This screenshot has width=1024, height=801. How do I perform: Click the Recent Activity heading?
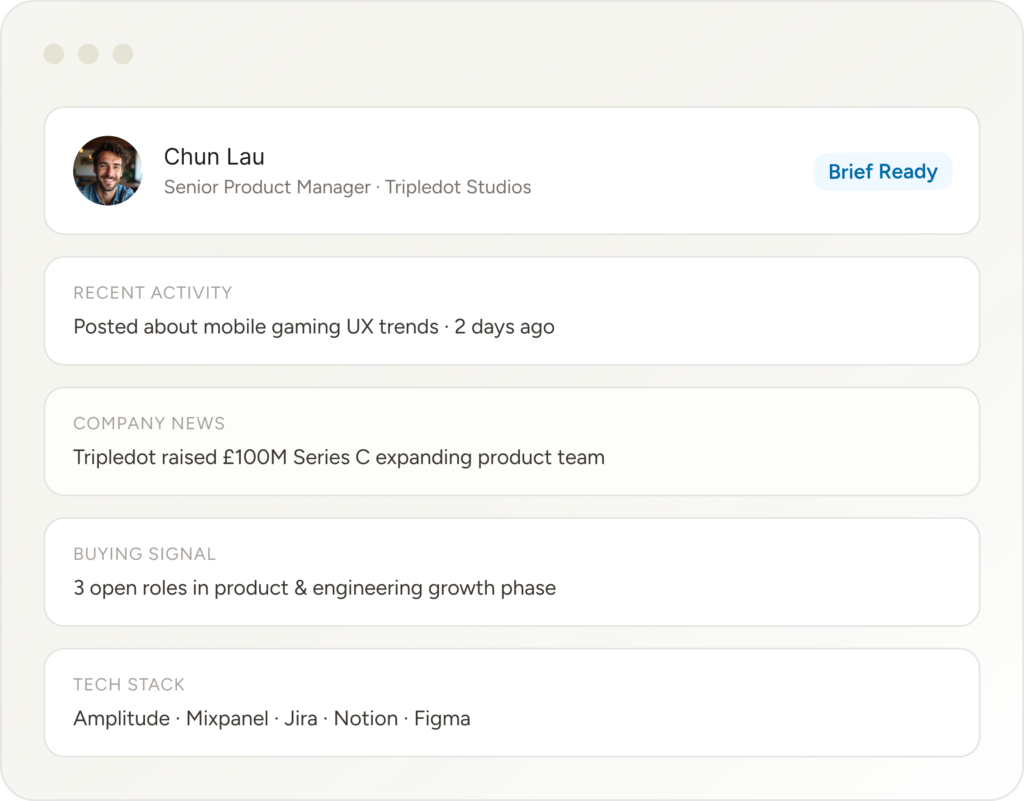tap(152, 293)
